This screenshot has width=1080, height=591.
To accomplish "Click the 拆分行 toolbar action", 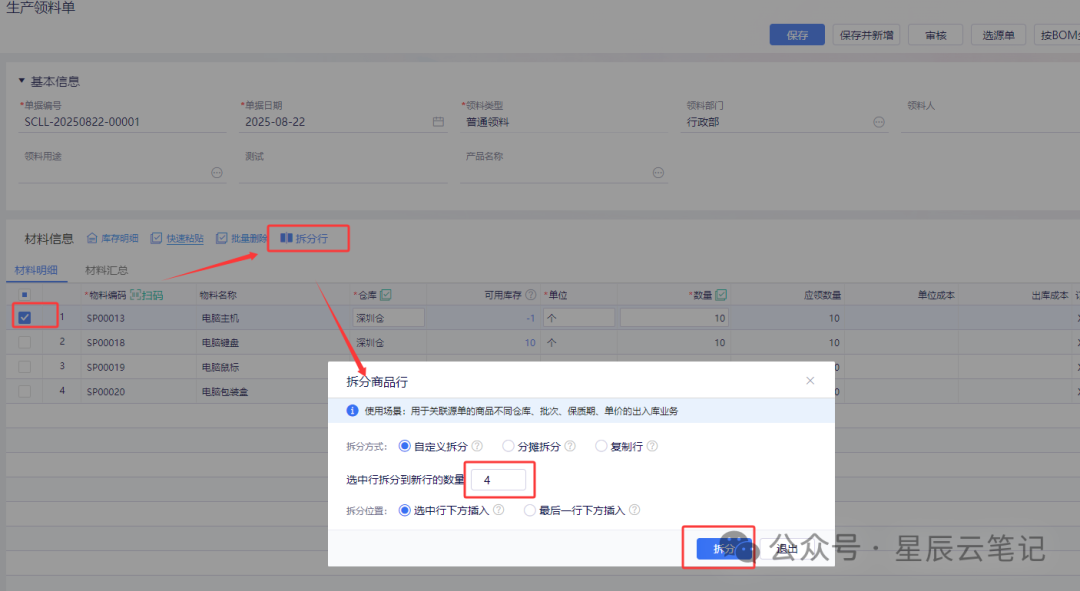I will pyautogui.click(x=304, y=238).
